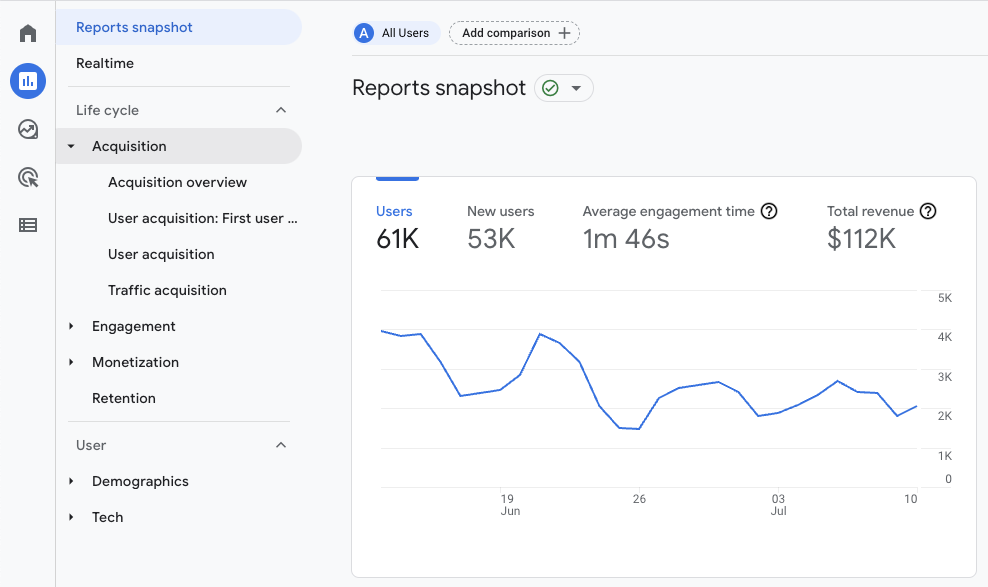The image size is (988, 587).
Task: Open Explore from the navigation rail
Action: point(27,129)
